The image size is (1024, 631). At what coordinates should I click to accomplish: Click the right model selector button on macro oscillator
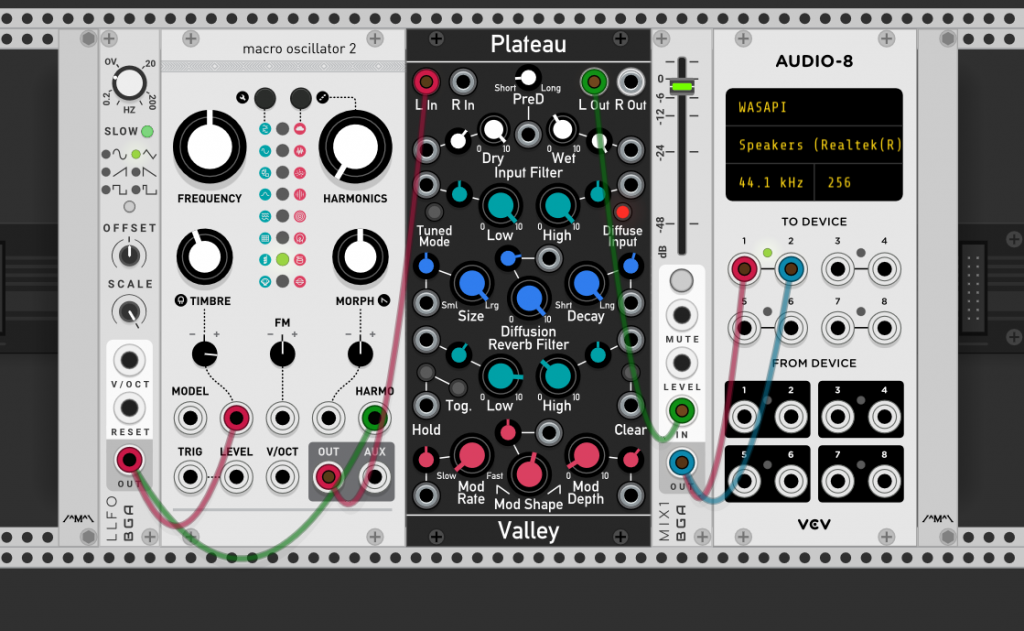[300, 99]
